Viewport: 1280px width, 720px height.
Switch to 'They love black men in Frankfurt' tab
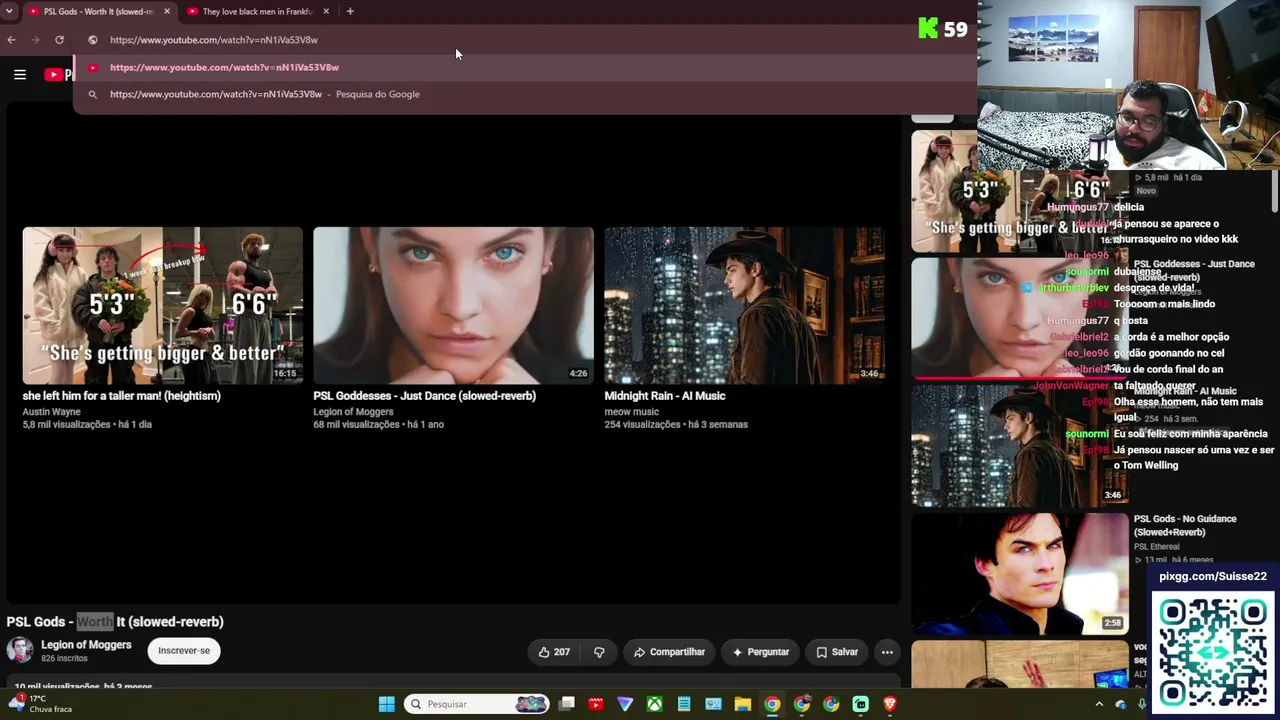259,11
